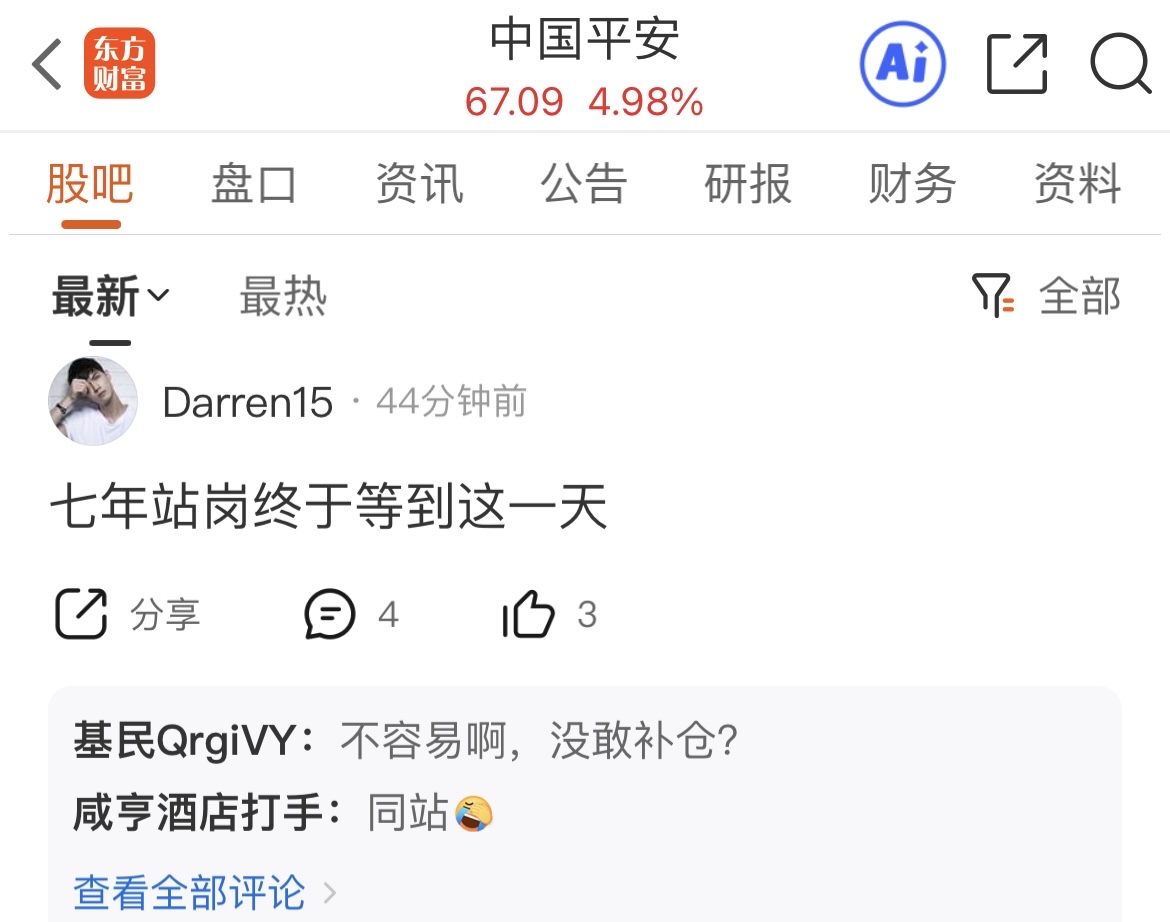Switch to the 研报 tab

[748, 184]
